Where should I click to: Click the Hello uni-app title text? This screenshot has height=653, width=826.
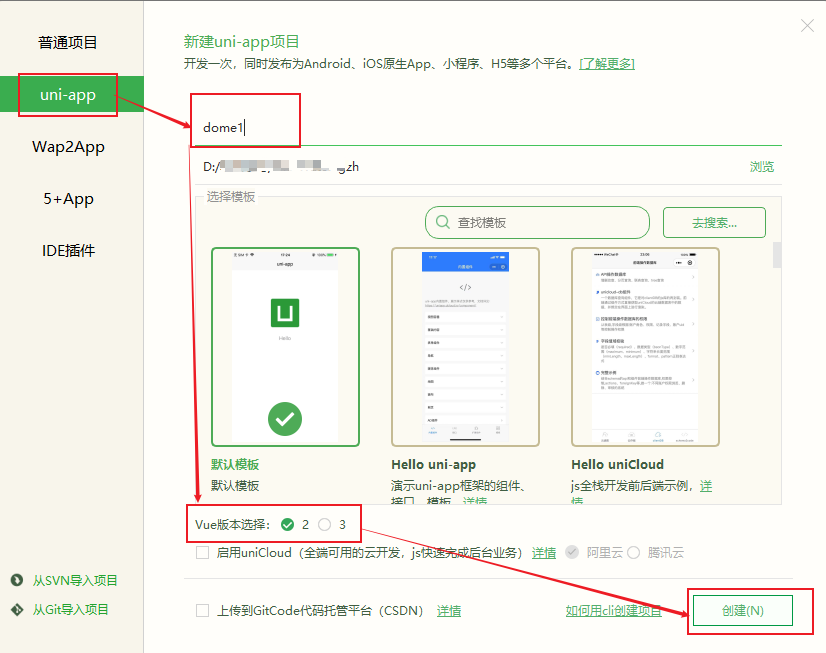[x=434, y=464]
